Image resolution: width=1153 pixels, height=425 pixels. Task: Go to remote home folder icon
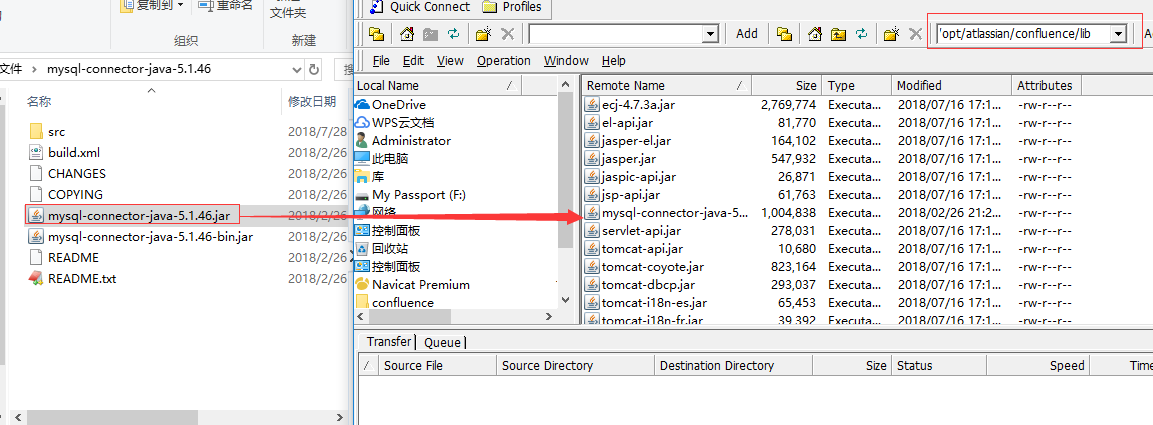click(x=814, y=33)
